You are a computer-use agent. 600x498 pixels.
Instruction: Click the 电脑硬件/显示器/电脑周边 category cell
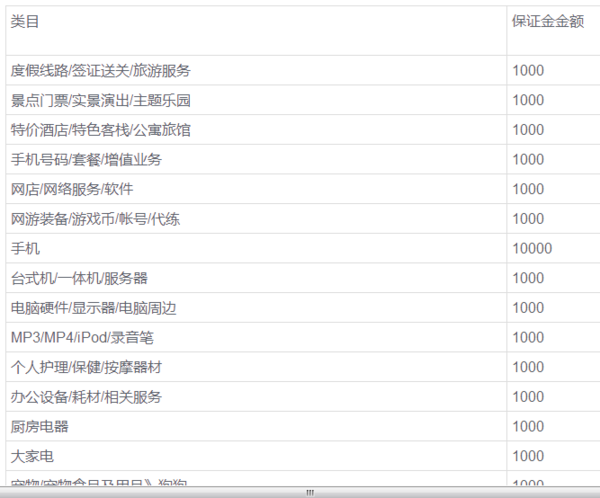(93, 308)
